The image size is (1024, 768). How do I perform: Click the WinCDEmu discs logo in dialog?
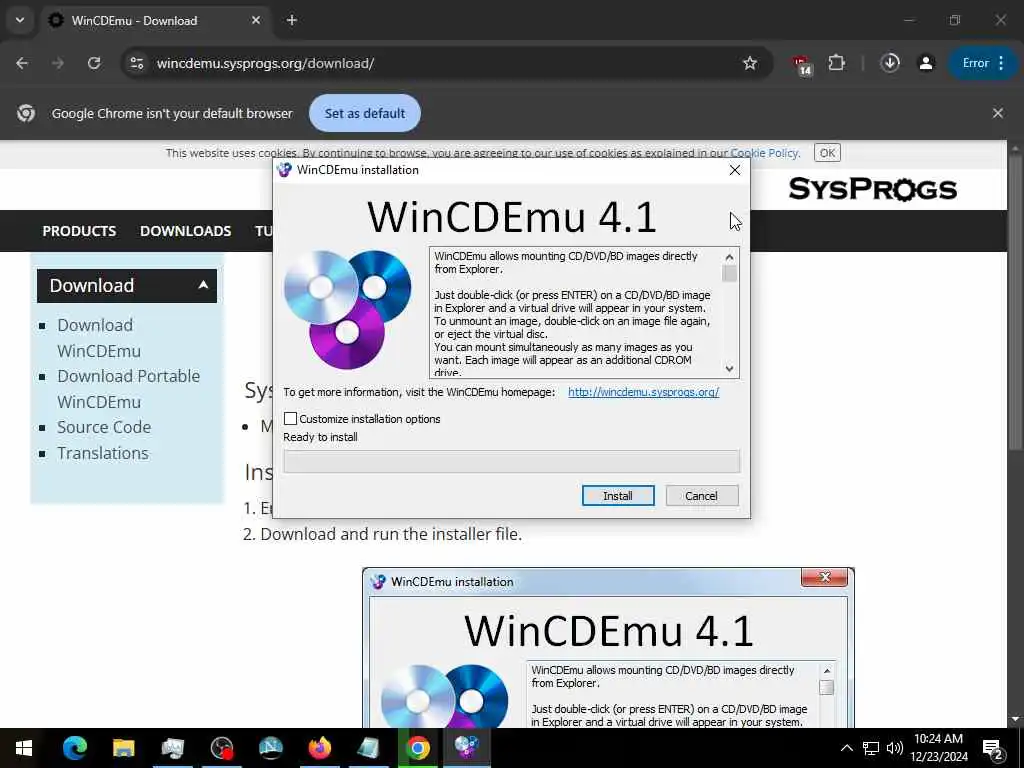pos(347,310)
